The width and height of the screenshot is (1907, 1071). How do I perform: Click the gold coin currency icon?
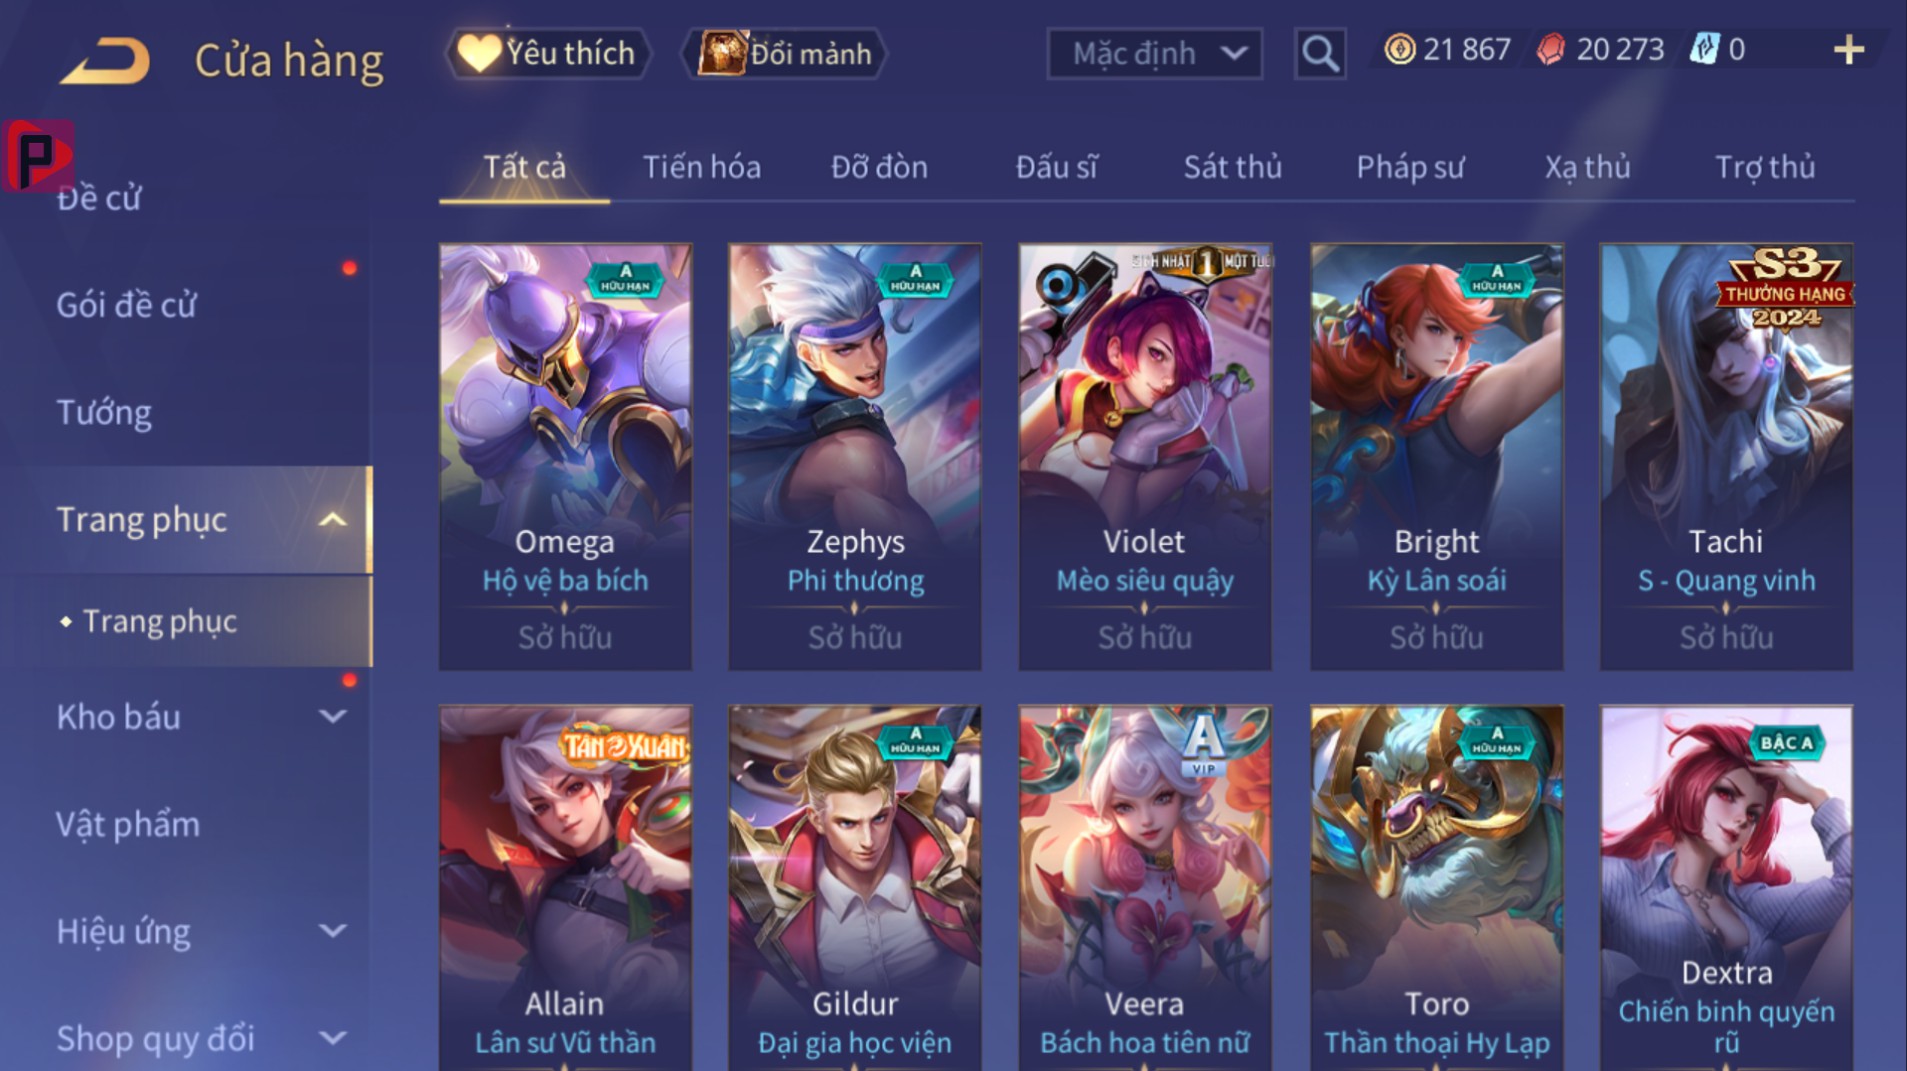tap(1399, 49)
